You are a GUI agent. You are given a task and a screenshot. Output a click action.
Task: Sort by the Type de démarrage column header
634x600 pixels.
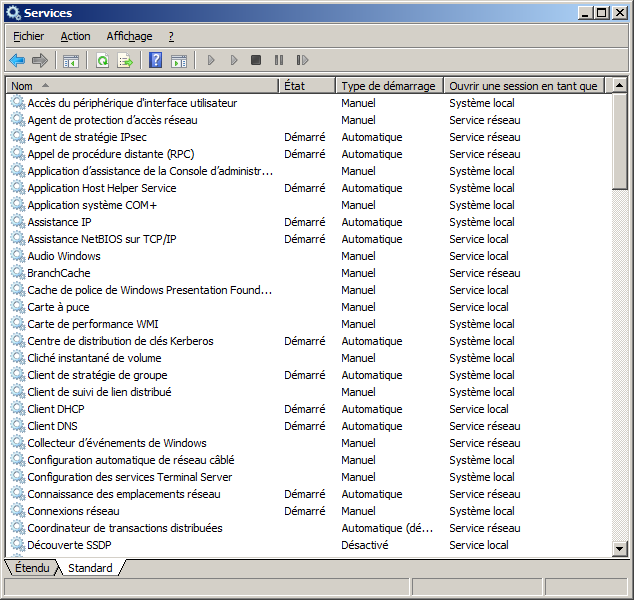pos(388,86)
